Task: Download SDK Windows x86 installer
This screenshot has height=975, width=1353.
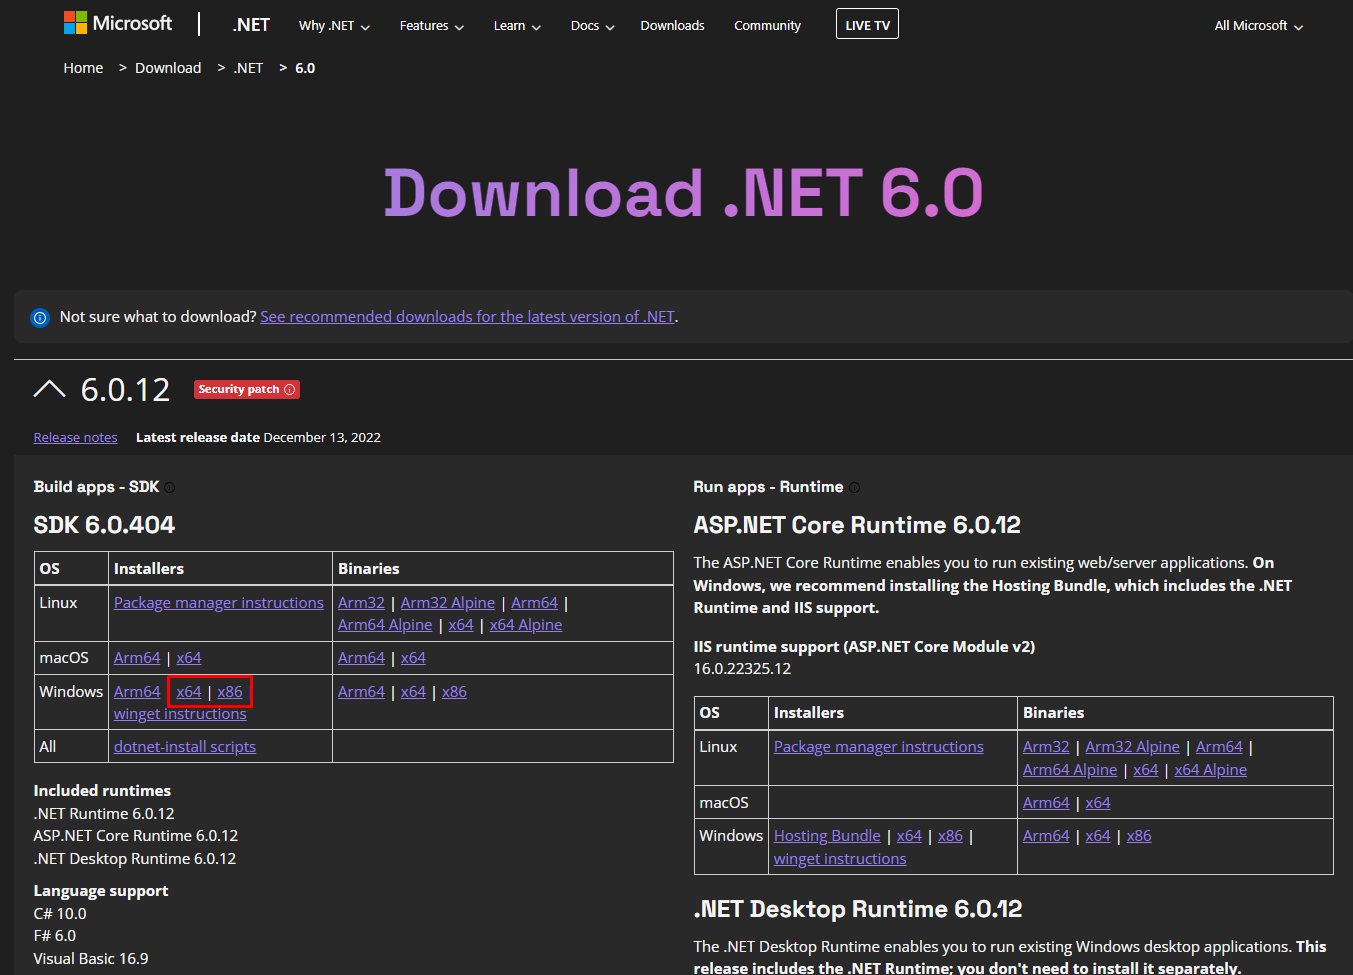Action: click(x=230, y=692)
